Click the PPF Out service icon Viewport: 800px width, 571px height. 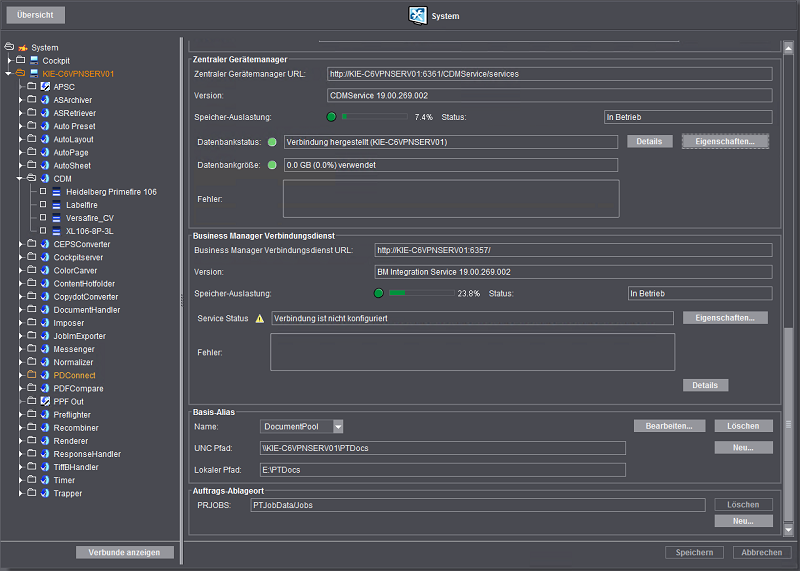(45, 401)
